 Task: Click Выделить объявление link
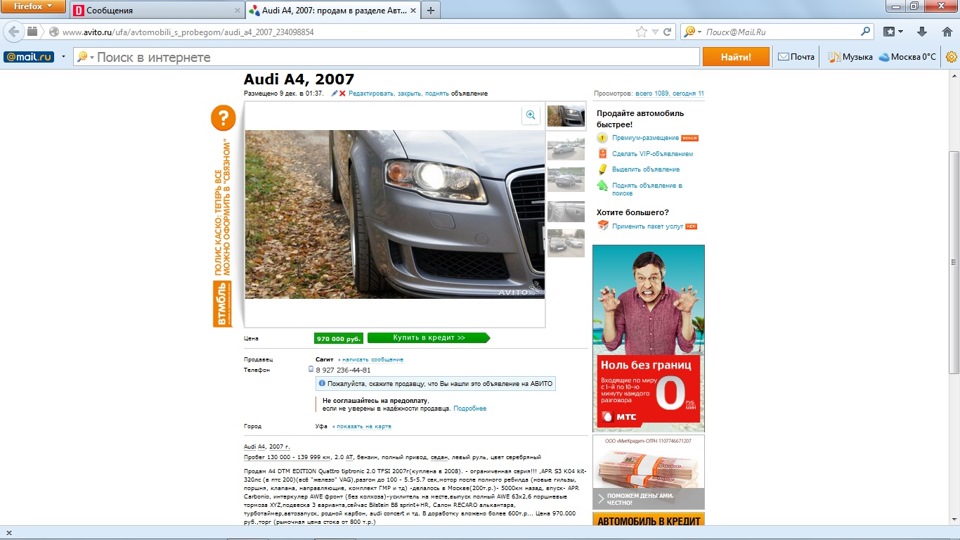point(645,170)
